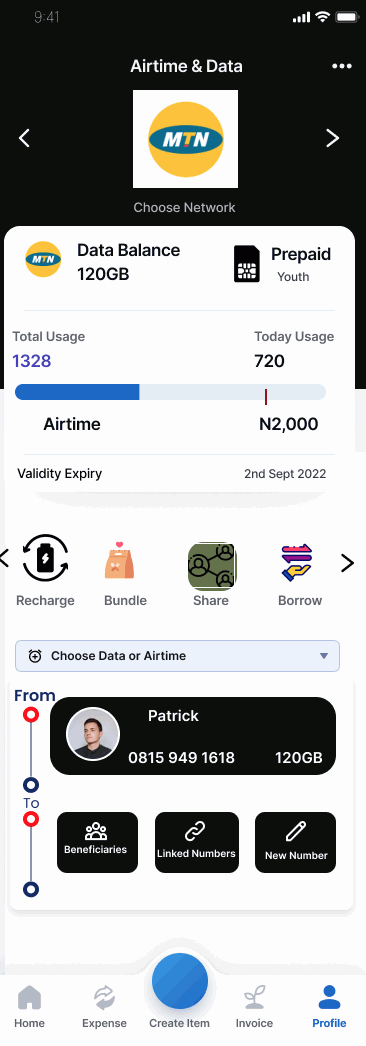The height and width of the screenshot is (1046, 366).
Task: Select the red From radio marker
Action: coord(31,715)
